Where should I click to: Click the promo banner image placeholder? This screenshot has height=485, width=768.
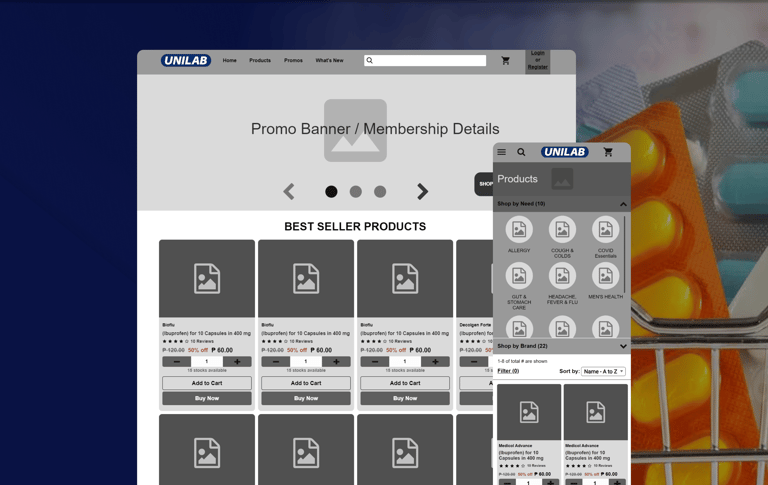click(x=356, y=130)
